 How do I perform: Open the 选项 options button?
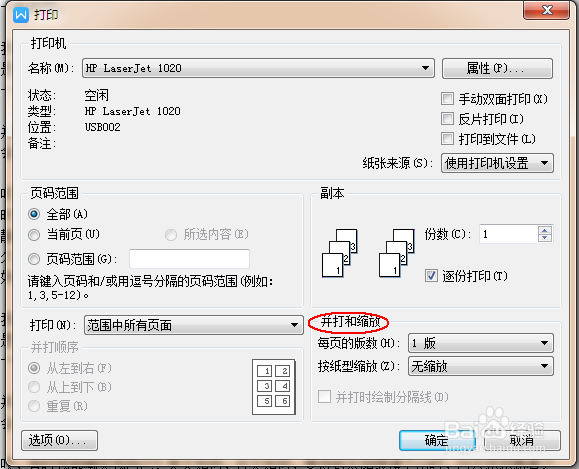(59, 440)
